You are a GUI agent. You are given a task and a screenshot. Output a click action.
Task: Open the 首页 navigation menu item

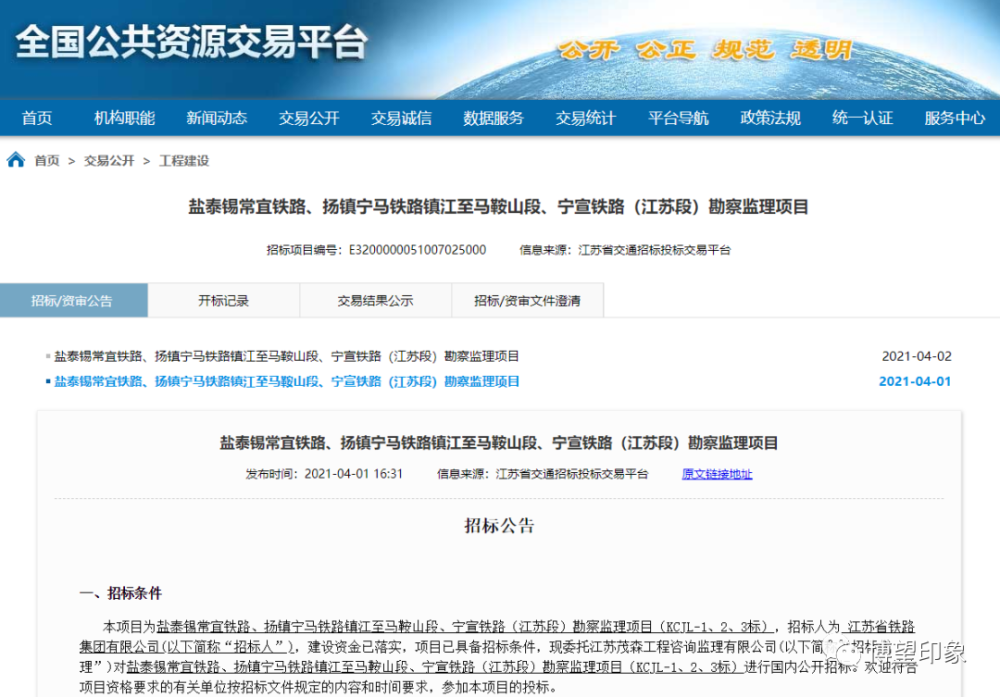37,118
